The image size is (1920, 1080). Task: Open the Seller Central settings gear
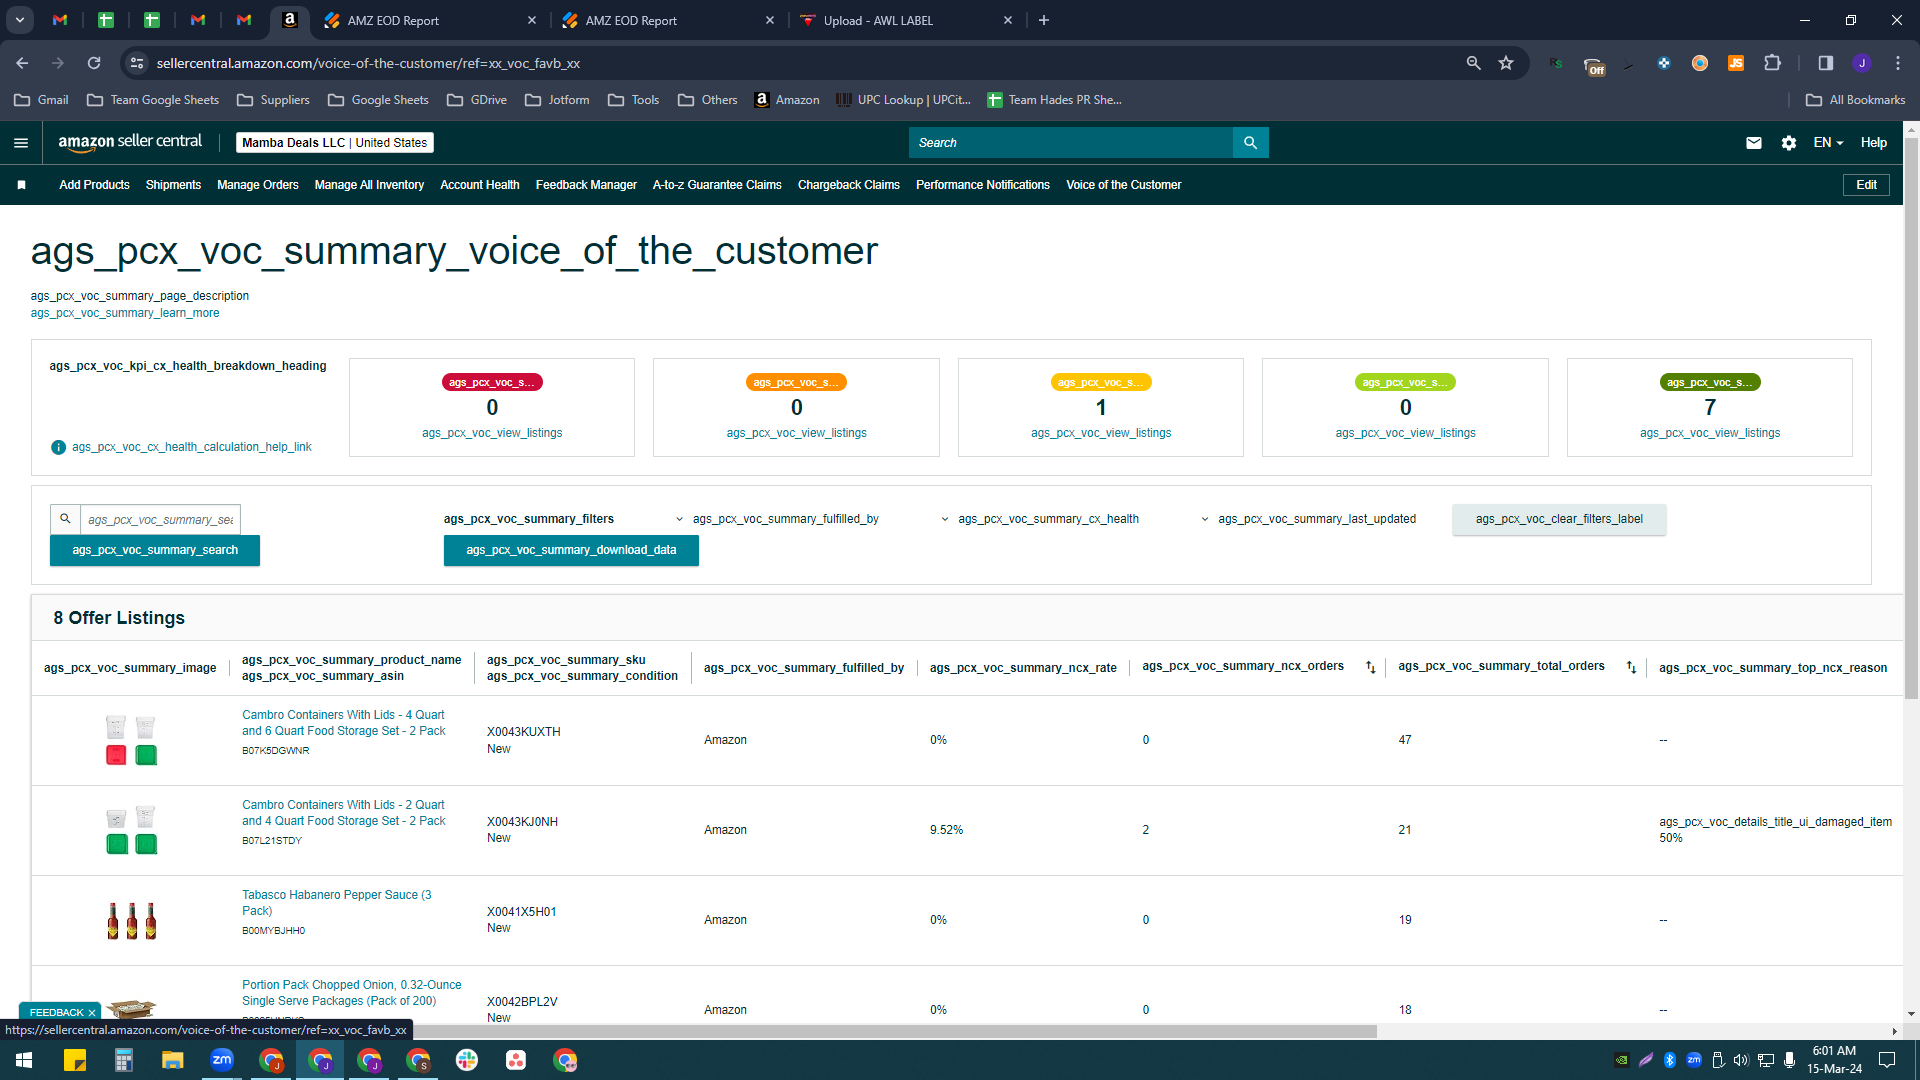coord(1789,143)
